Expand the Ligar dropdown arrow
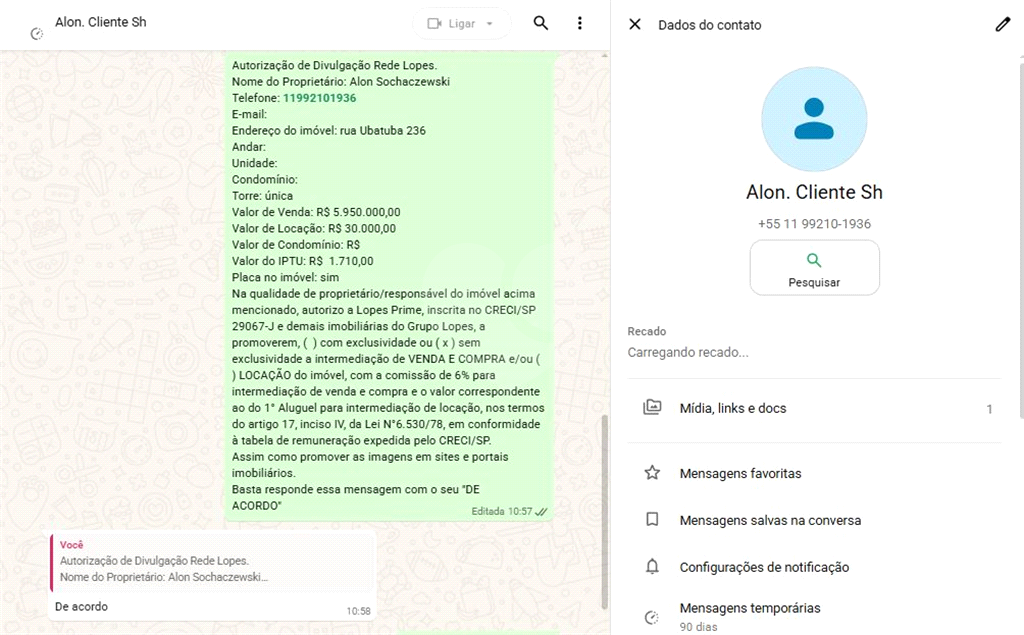 [x=490, y=23]
